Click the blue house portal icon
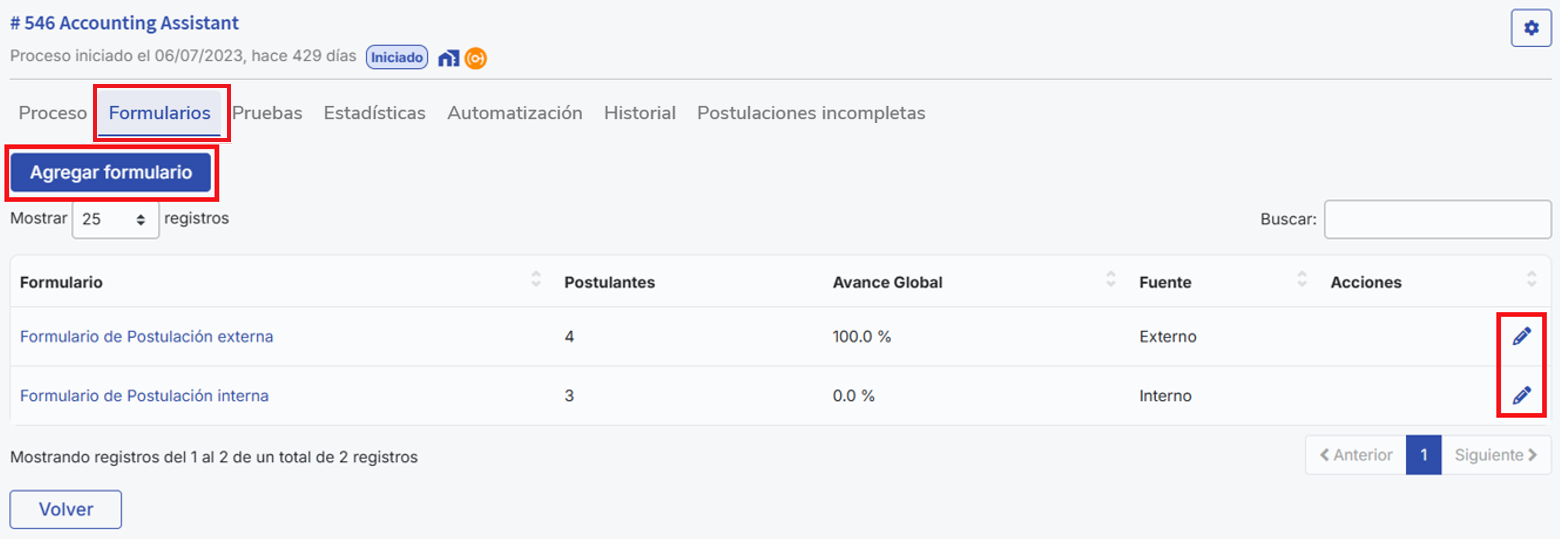1560x539 pixels. click(x=449, y=58)
